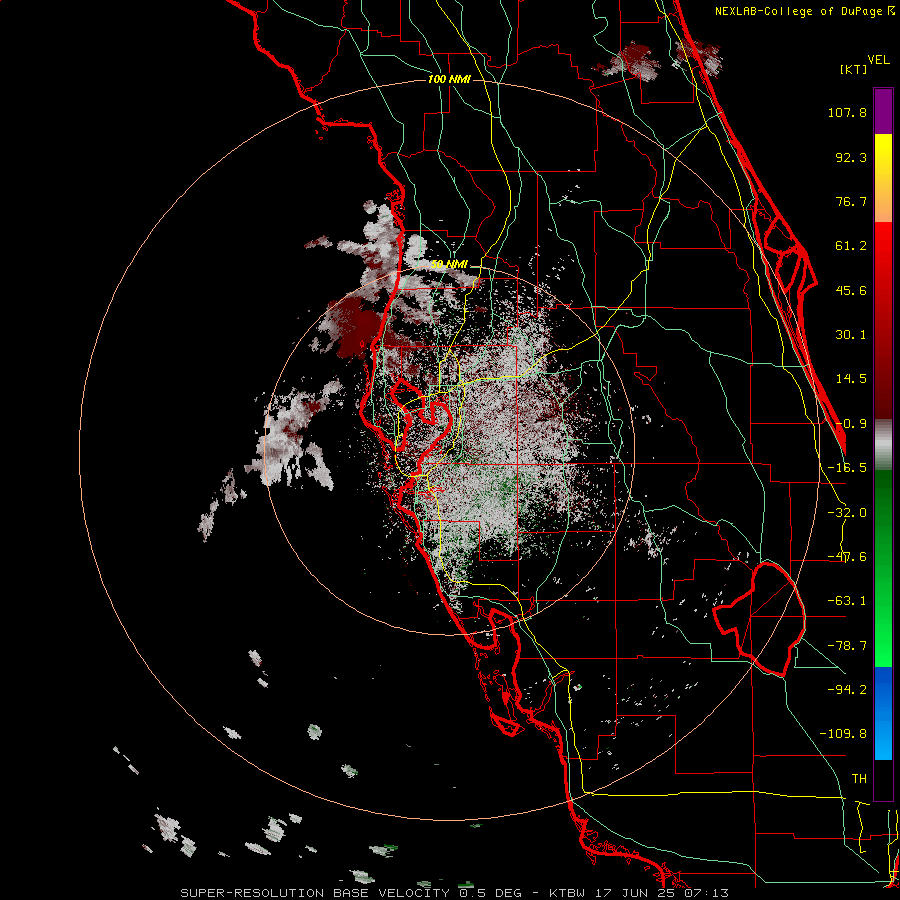
Task: Click the [KT] units label
Action: [854, 69]
